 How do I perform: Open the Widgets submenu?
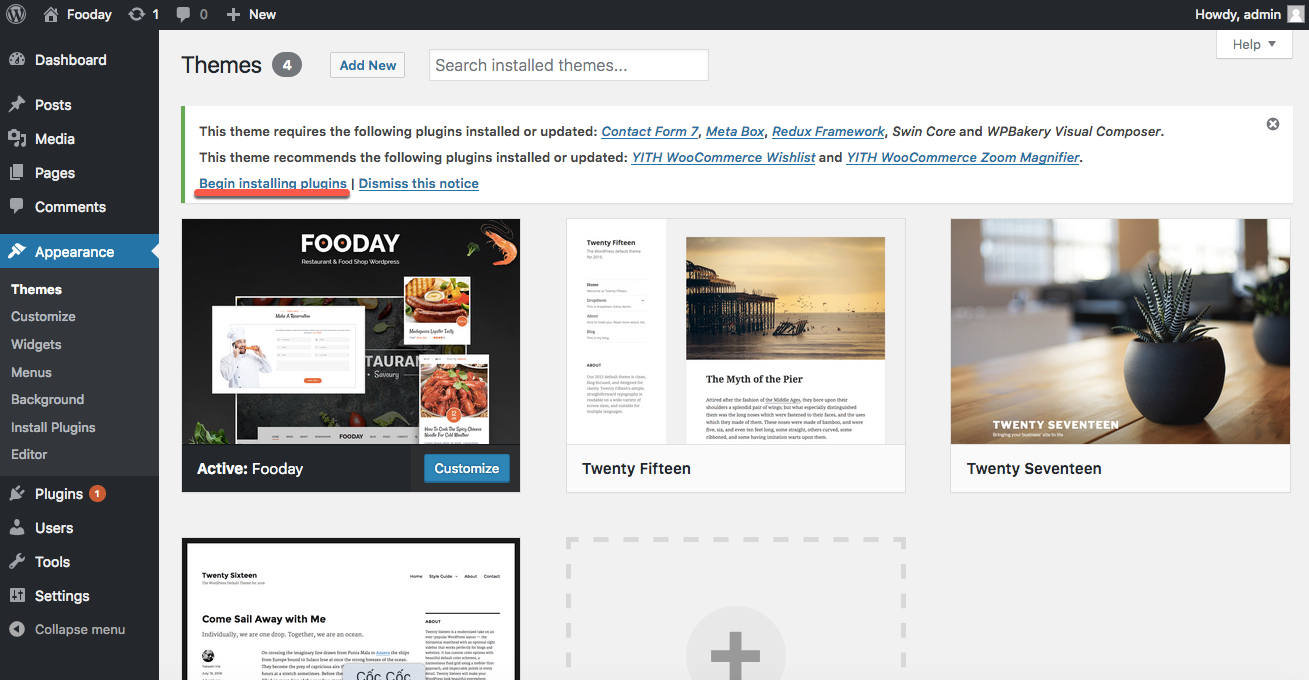(x=36, y=344)
